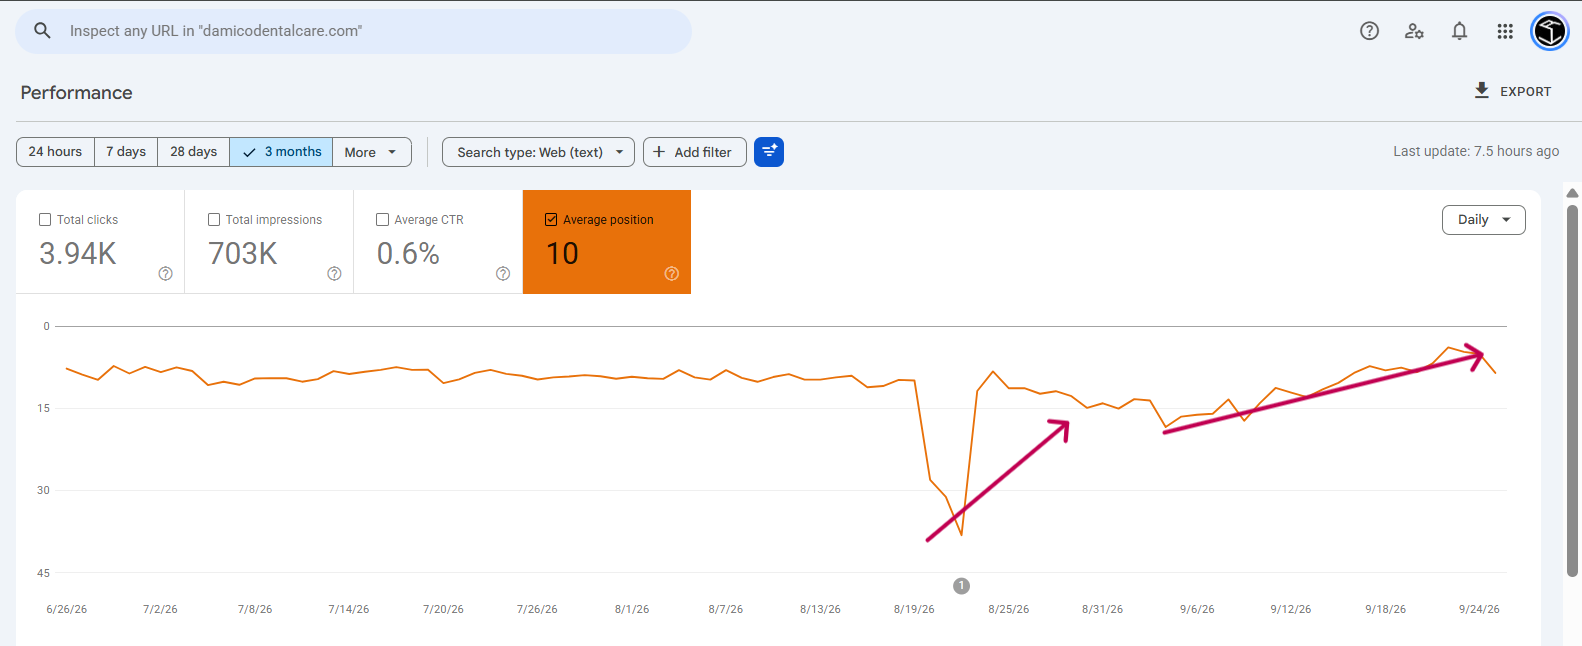This screenshot has height=646, width=1582.
Task: Click the Add filter button
Action: [x=695, y=152]
